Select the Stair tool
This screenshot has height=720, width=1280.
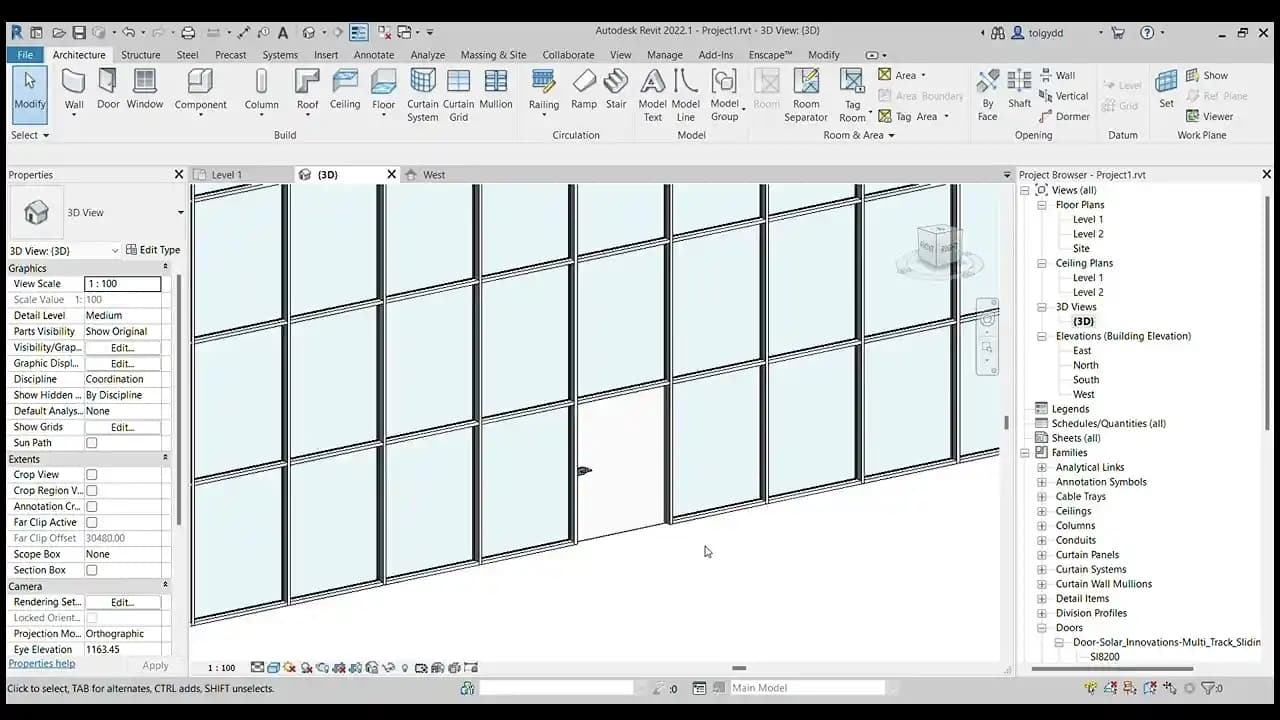click(x=616, y=88)
